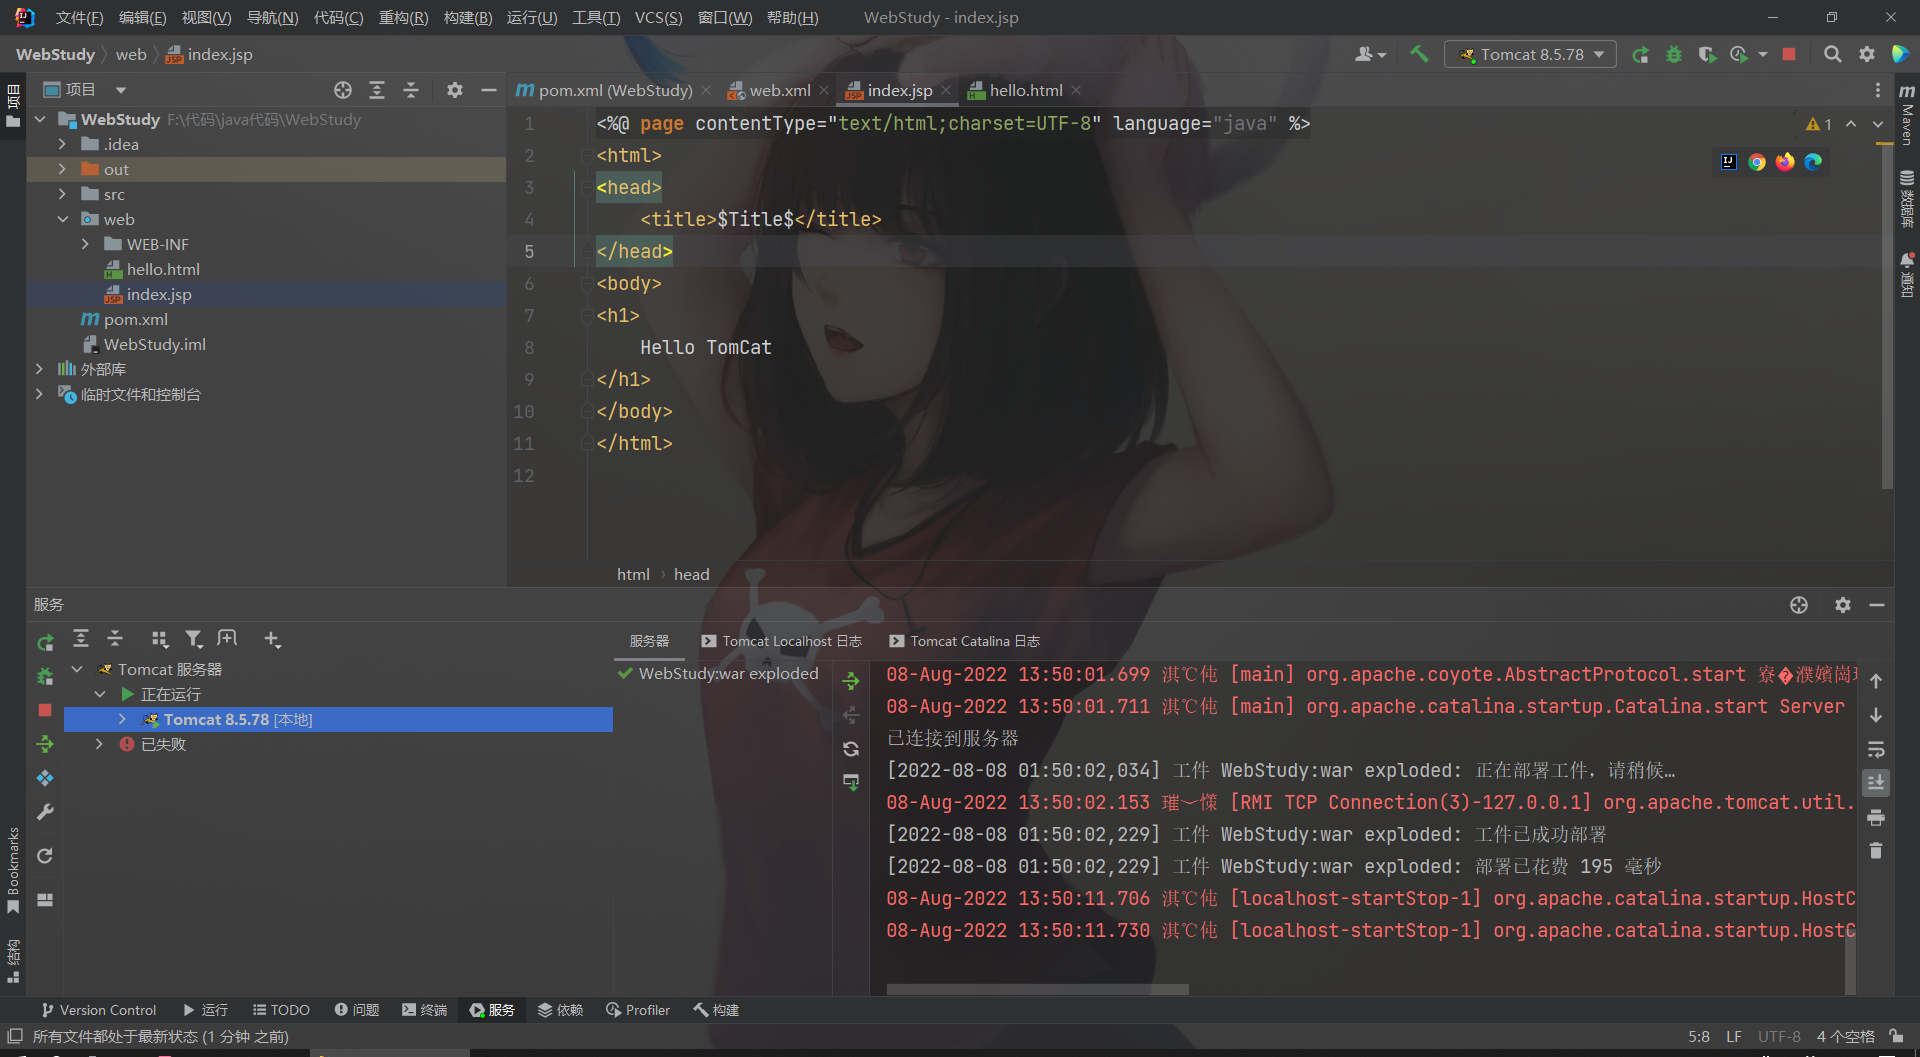Open Tomcat Localhost 日志 tab
Viewport: 1920px width, 1057px height.
pyautogui.click(x=782, y=641)
